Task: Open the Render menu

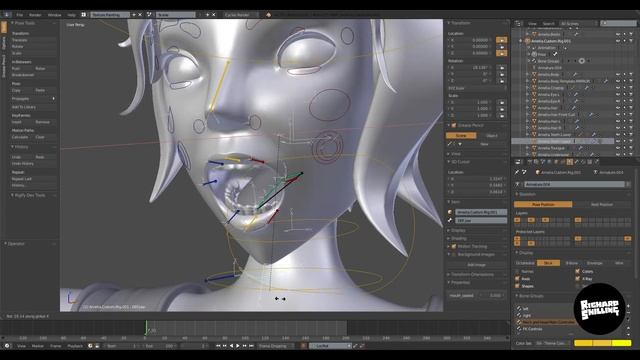Action: [x=35, y=15]
